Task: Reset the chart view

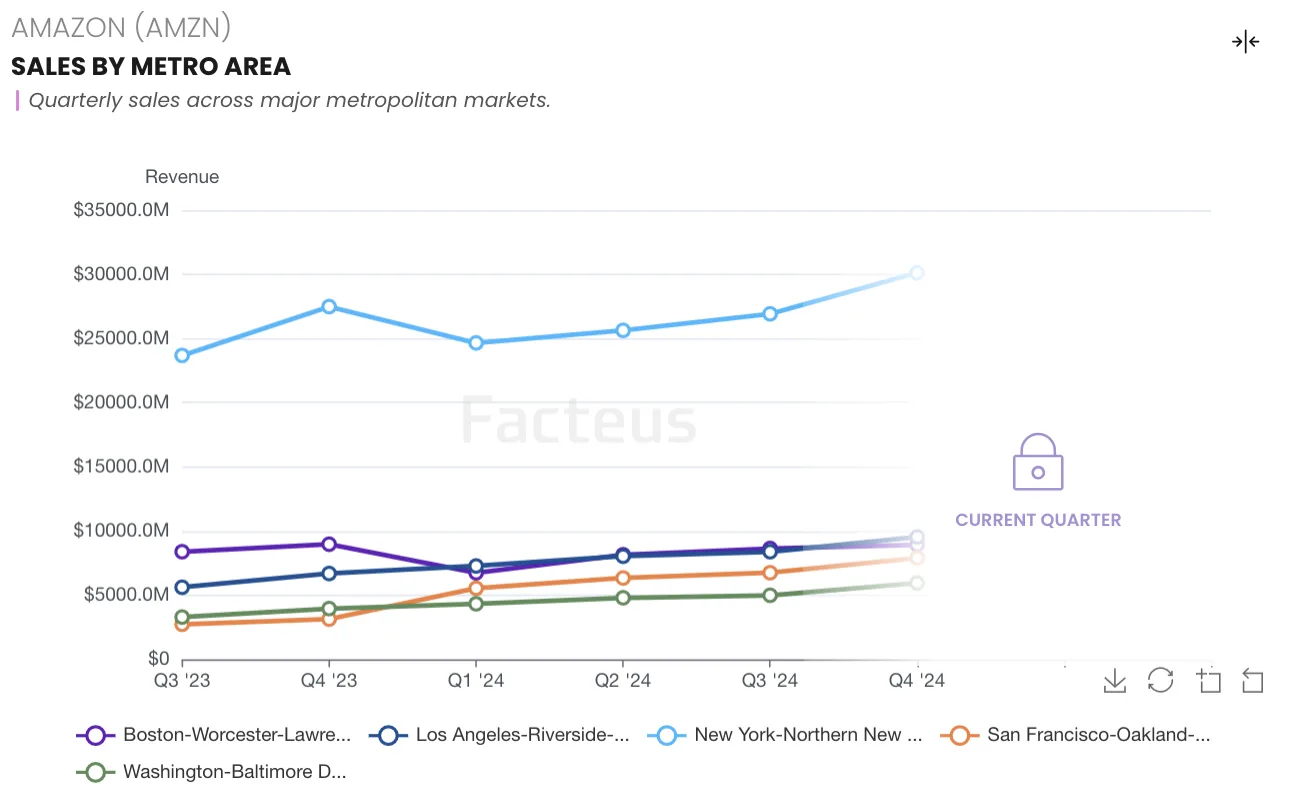Action: 1252,681
